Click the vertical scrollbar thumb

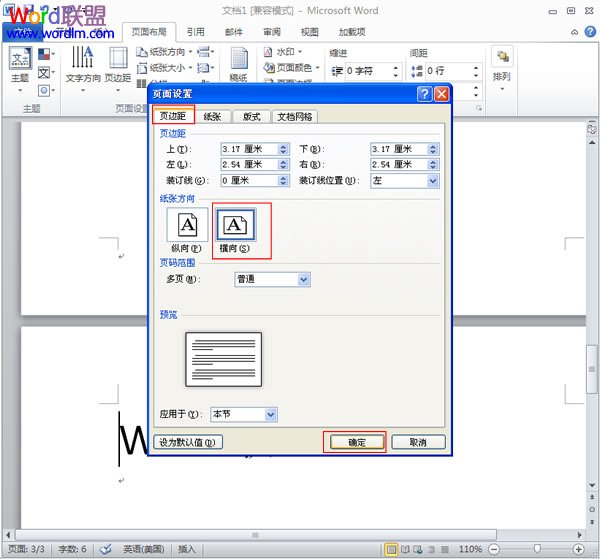pos(592,369)
